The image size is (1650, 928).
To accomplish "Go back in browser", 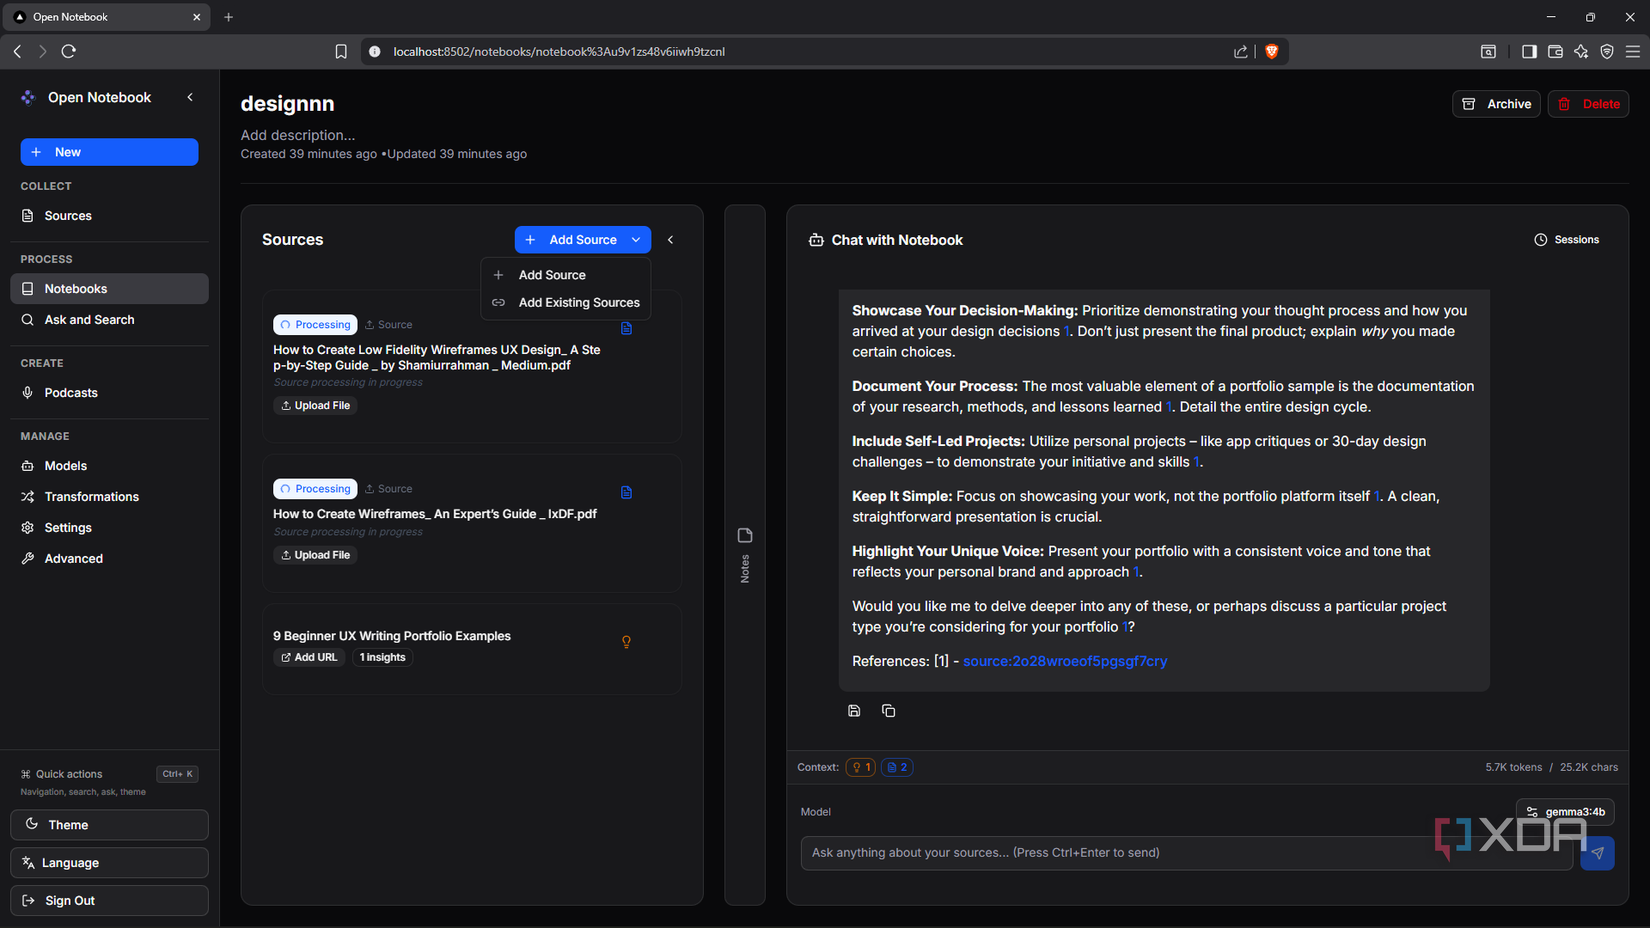I will pyautogui.click(x=18, y=51).
